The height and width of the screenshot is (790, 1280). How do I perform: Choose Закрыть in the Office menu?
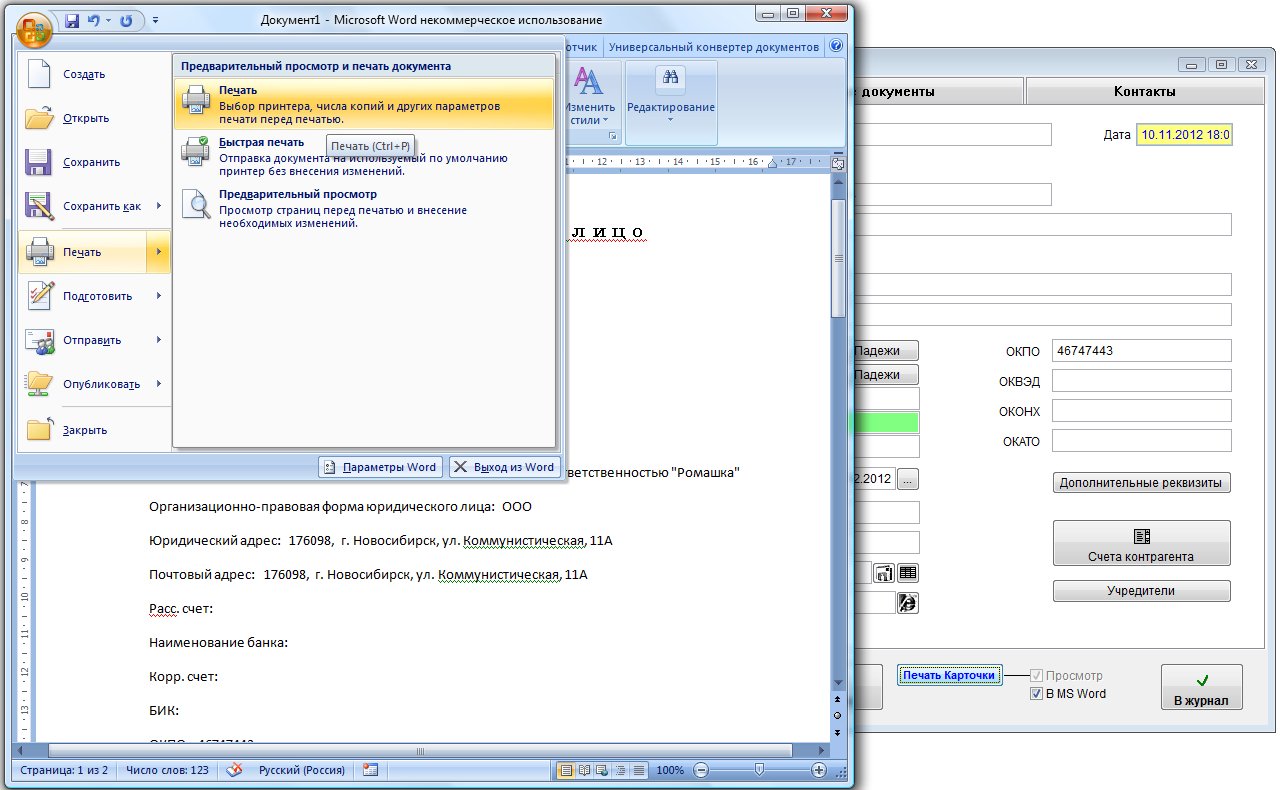point(93,430)
